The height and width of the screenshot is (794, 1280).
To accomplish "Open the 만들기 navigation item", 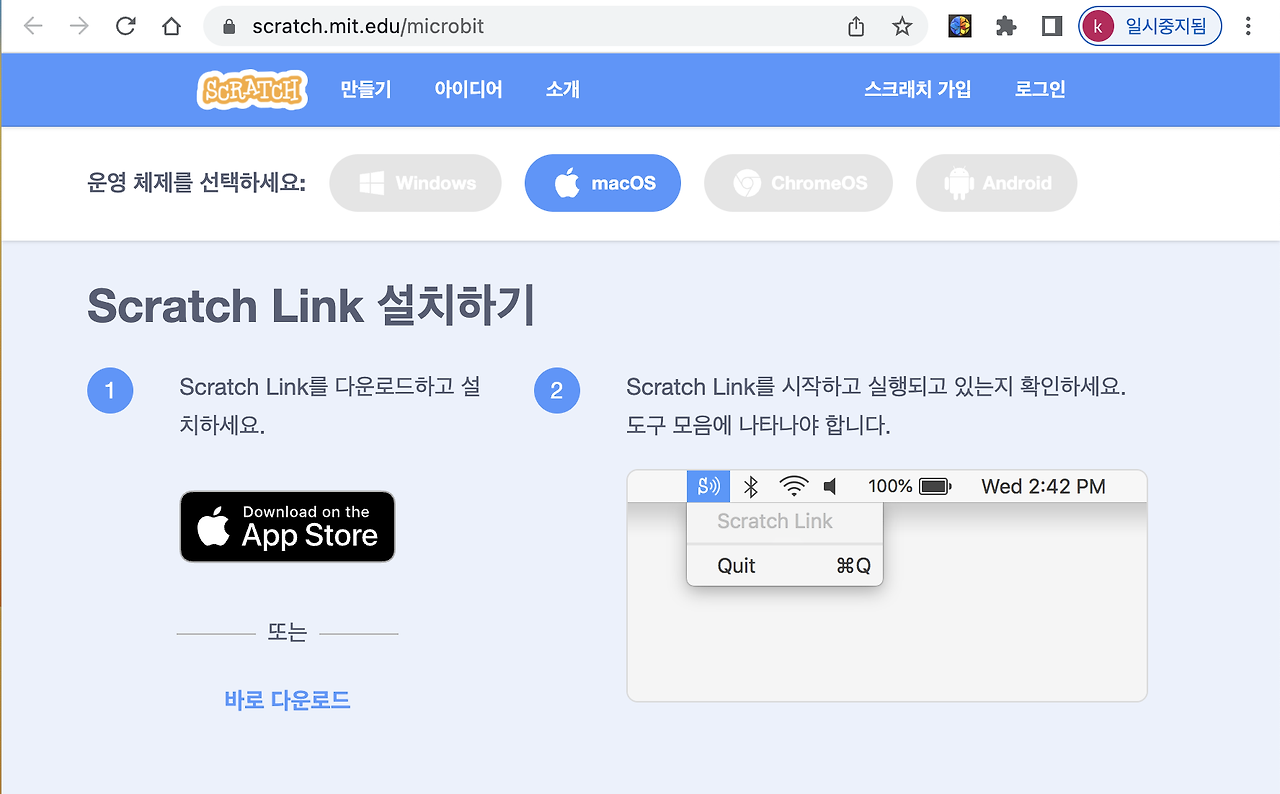I will point(366,89).
